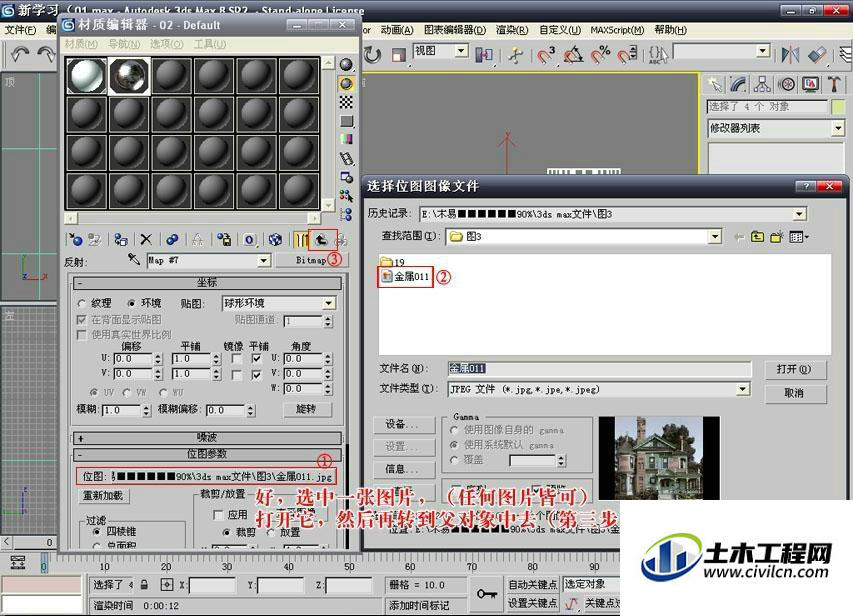Click Angle Snap toggle icon
The width and height of the screenshot is (853, 616).
tap(573, 54)
